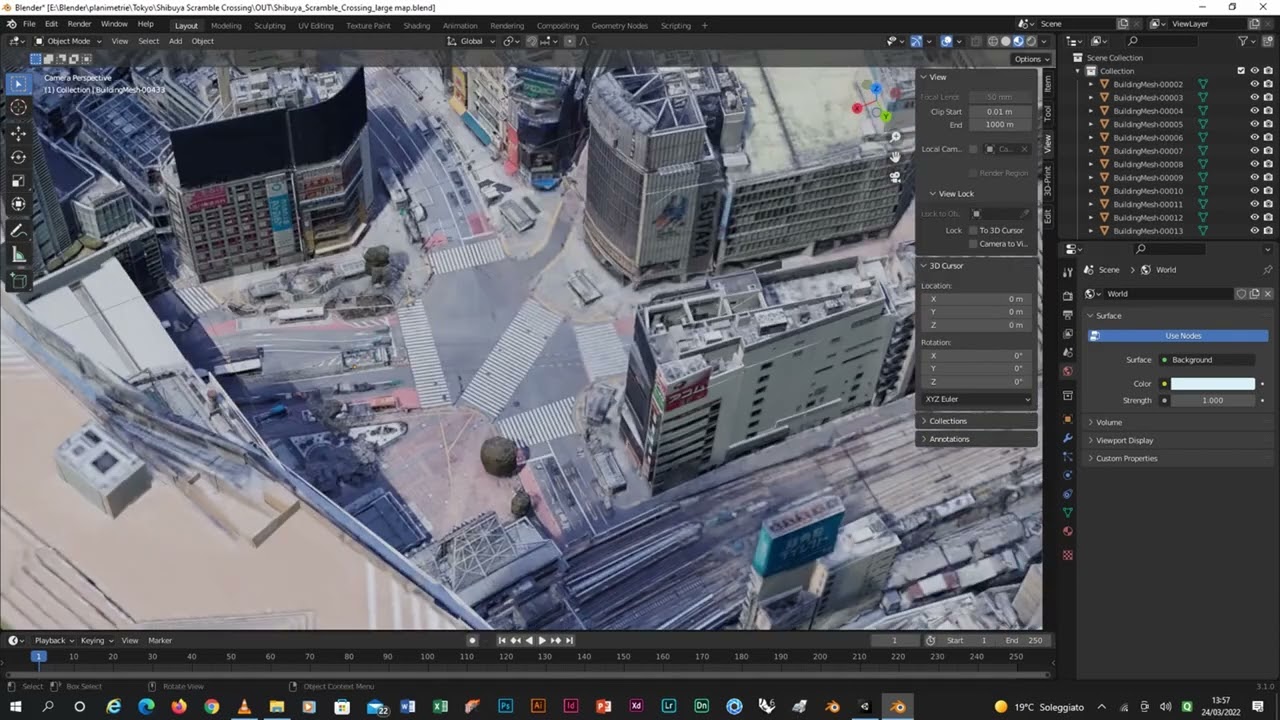The image size is (1280, 720).
Task: Expand the Annotations panel in sidebar
Action: (948, 439)
